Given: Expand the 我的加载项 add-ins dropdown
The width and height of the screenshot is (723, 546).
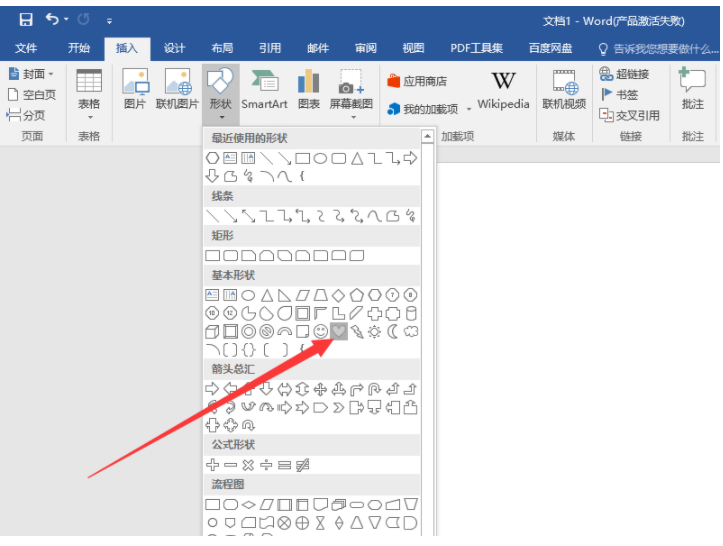Looking at the screenshot, I should 468,109.
